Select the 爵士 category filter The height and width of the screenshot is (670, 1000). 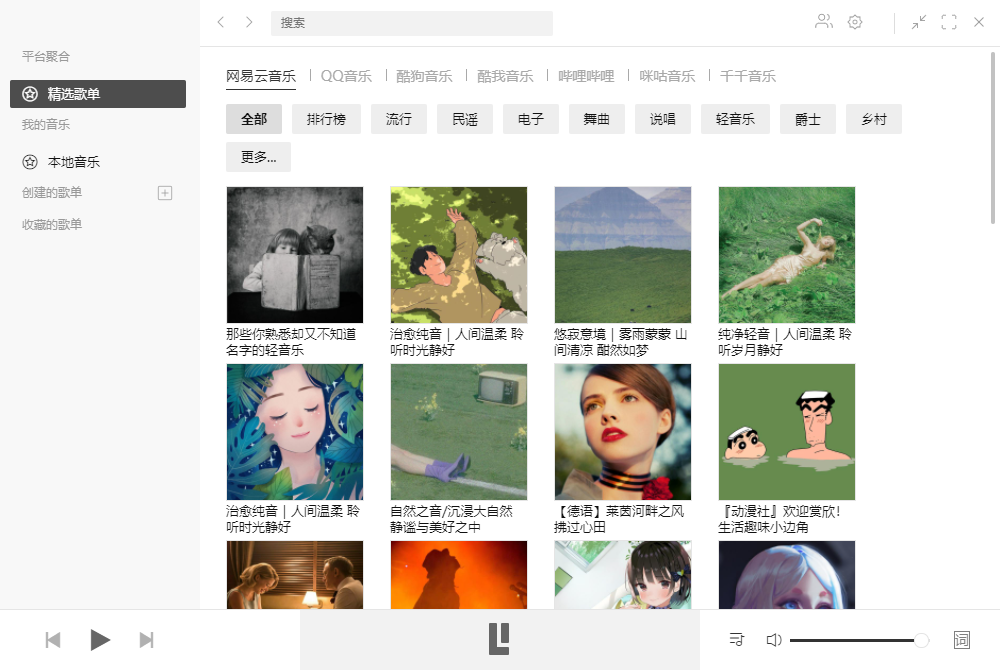807,119
